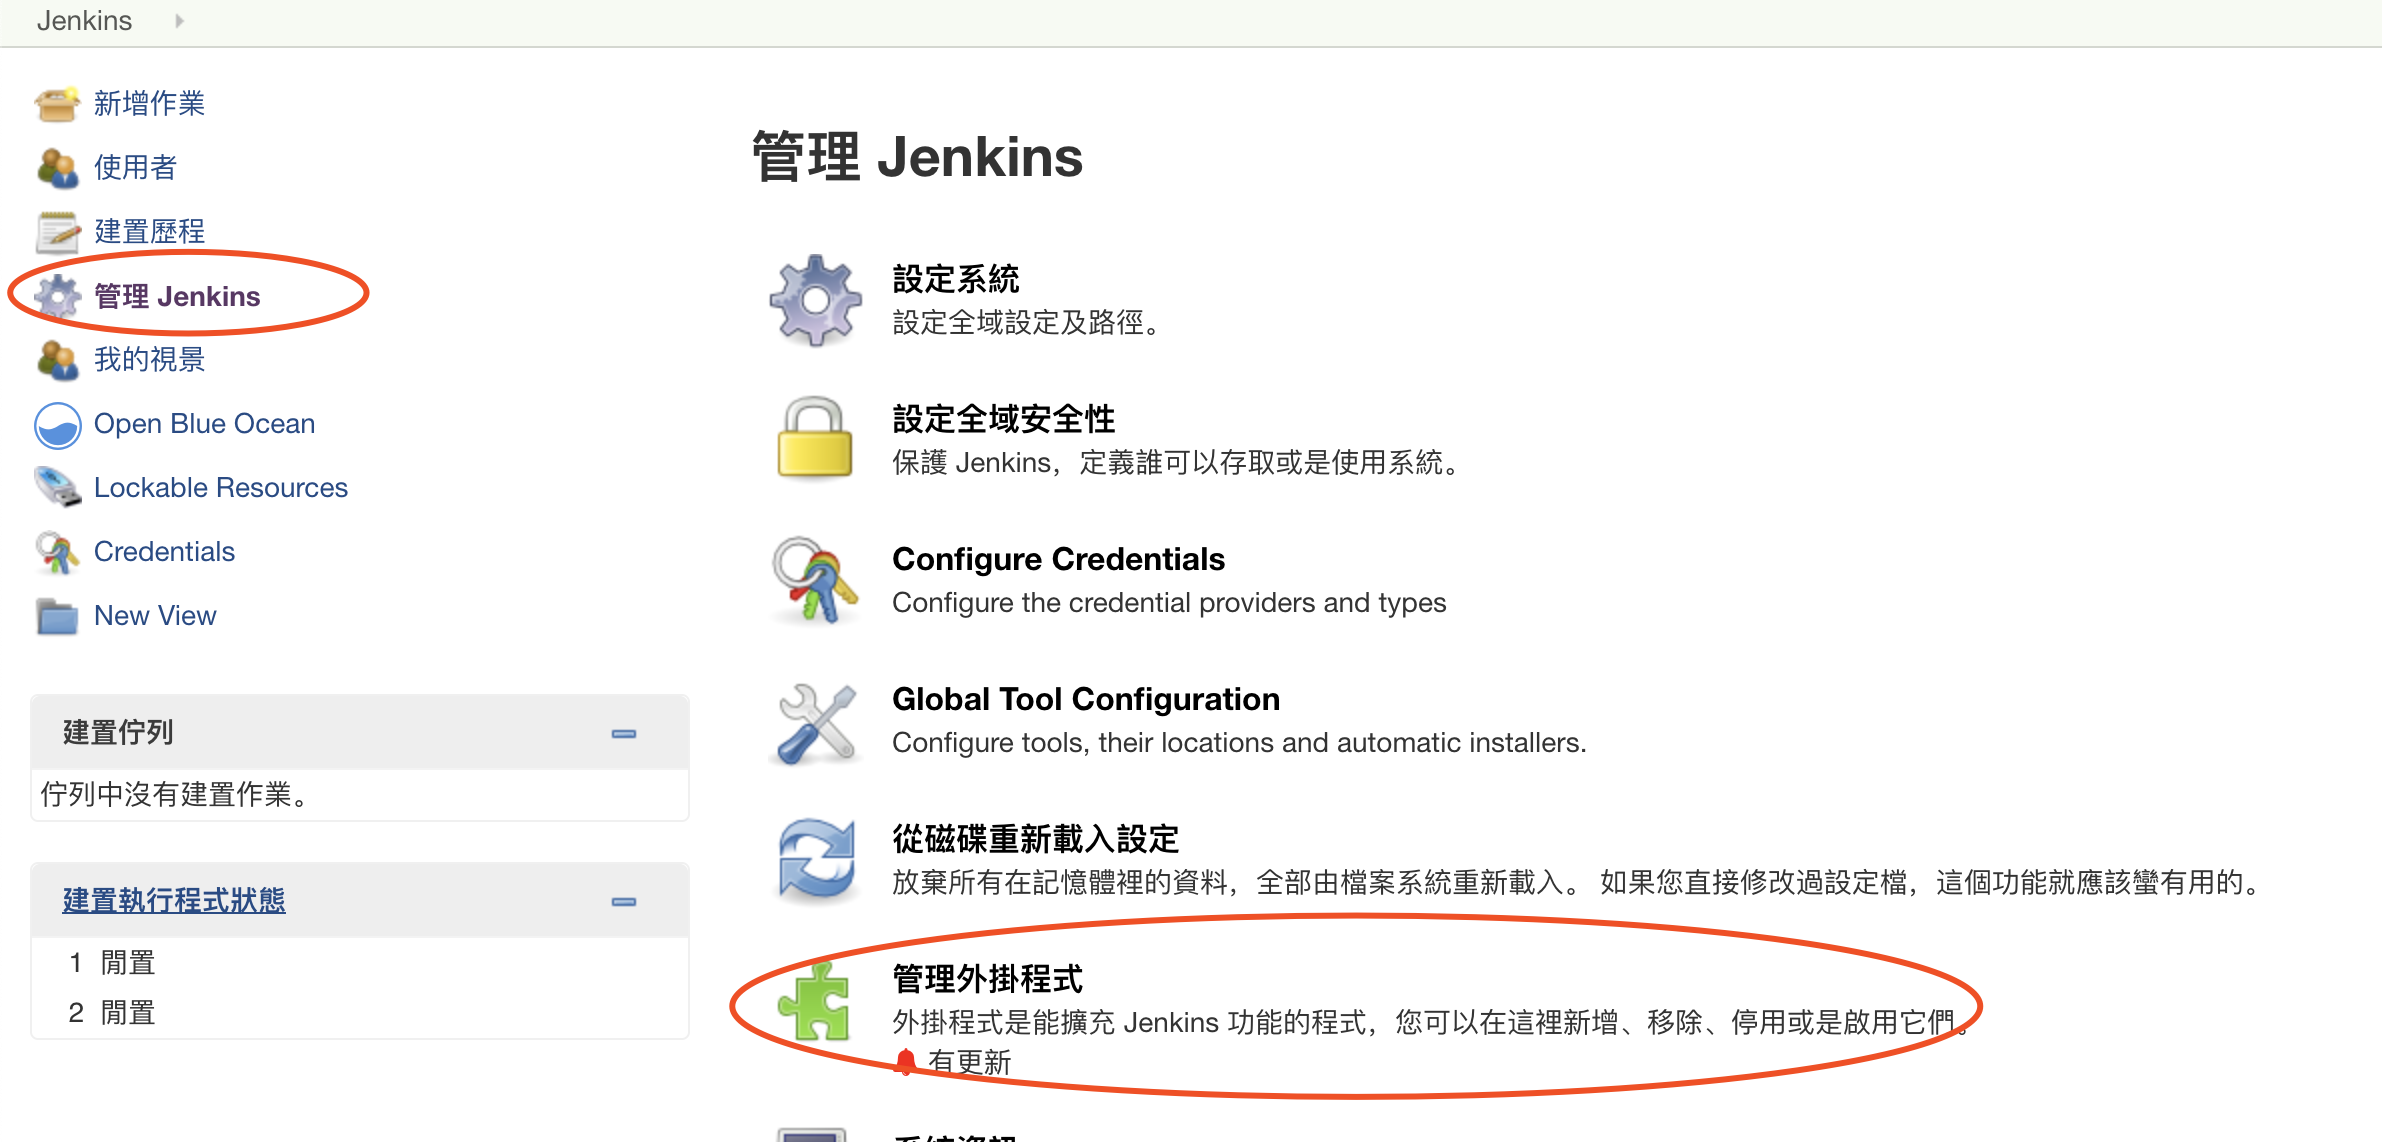Click the 佇列中沒有建置作業 text
This screenshot has width=2382, height=1142.
[176, 795]
